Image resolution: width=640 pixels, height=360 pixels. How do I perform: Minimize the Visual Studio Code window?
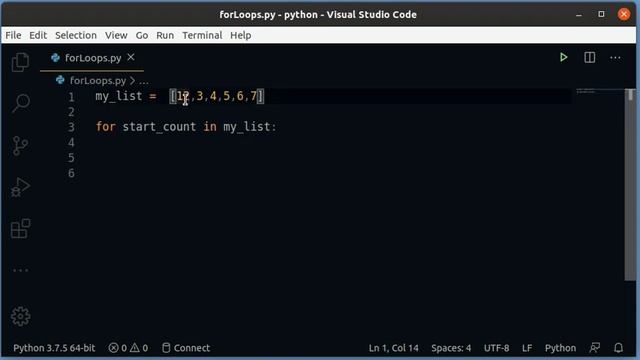pyautogui.click(x=579, y=15)
